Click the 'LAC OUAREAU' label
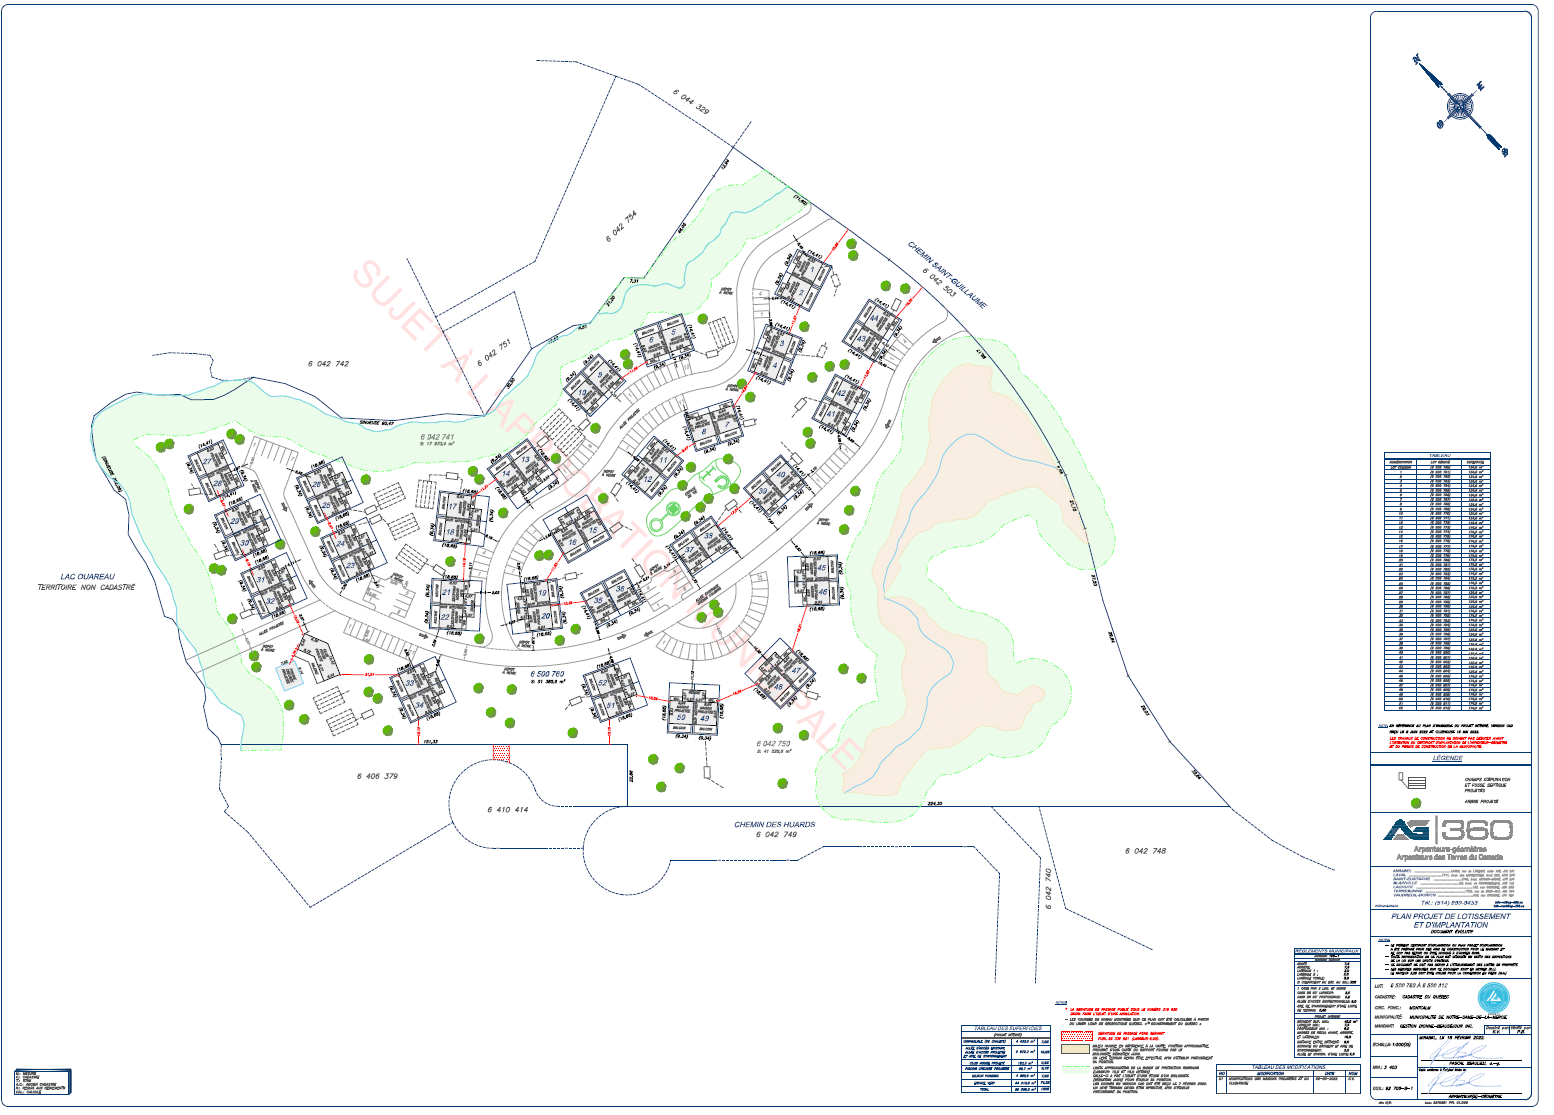This screenshot has width=1554, height=1115. pyautogui.click(x=87, y=577)
